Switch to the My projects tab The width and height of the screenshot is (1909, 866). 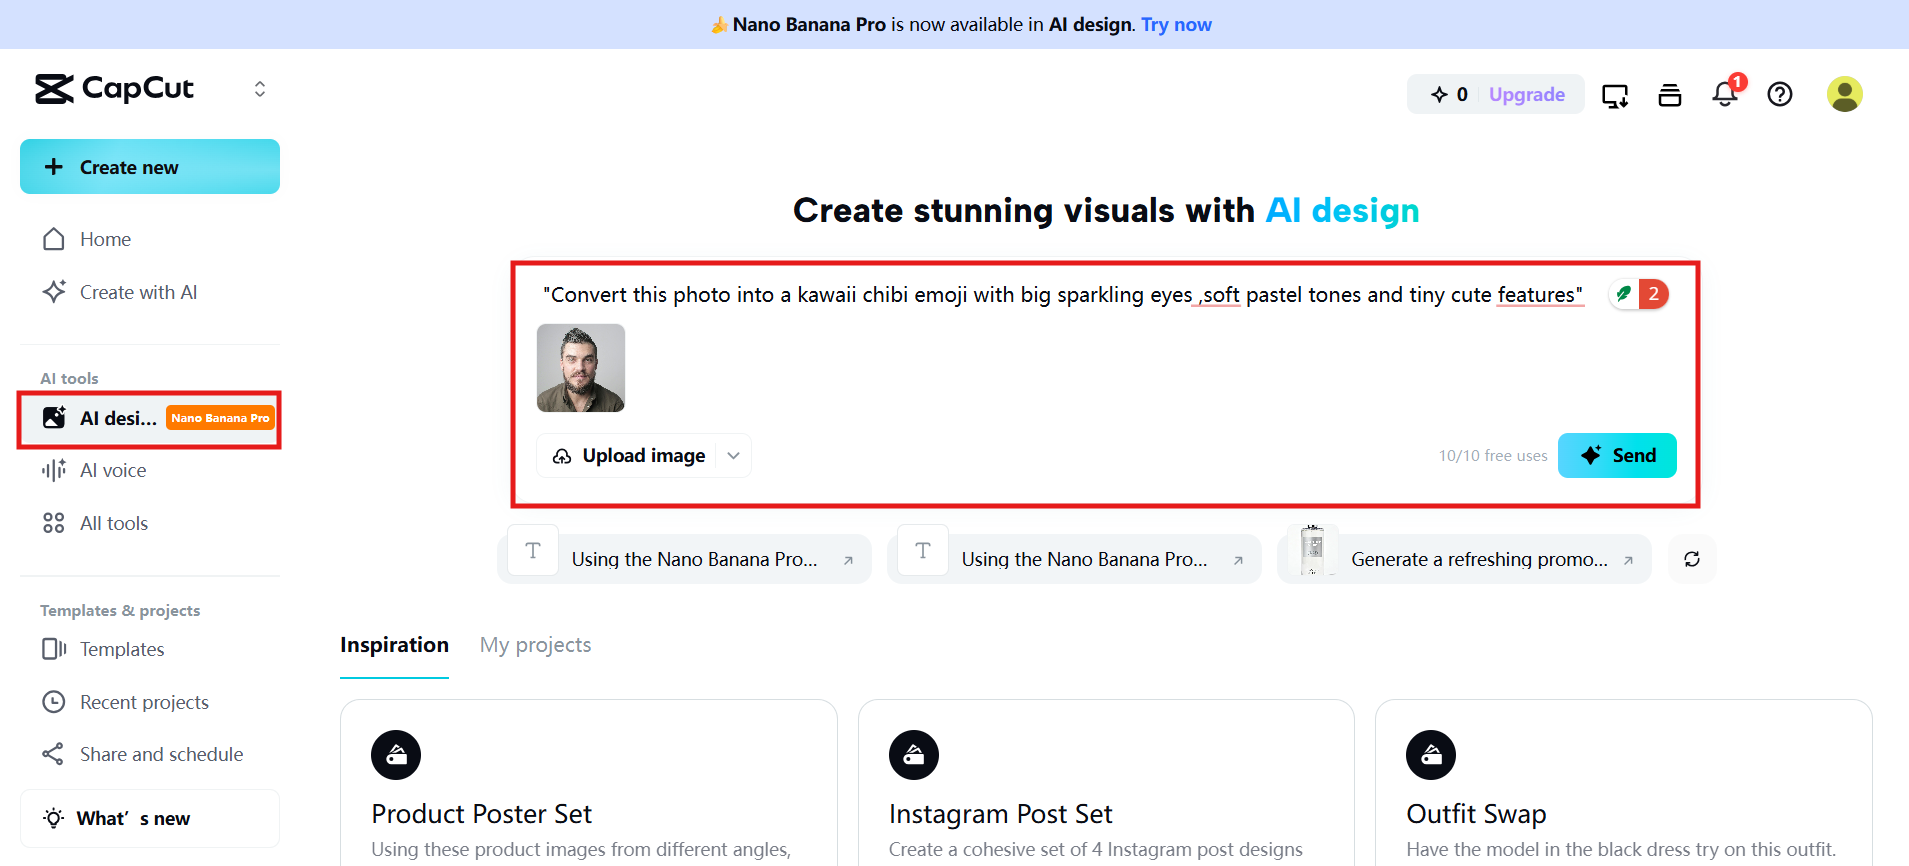pyautogui.click(x=535, y=645)
